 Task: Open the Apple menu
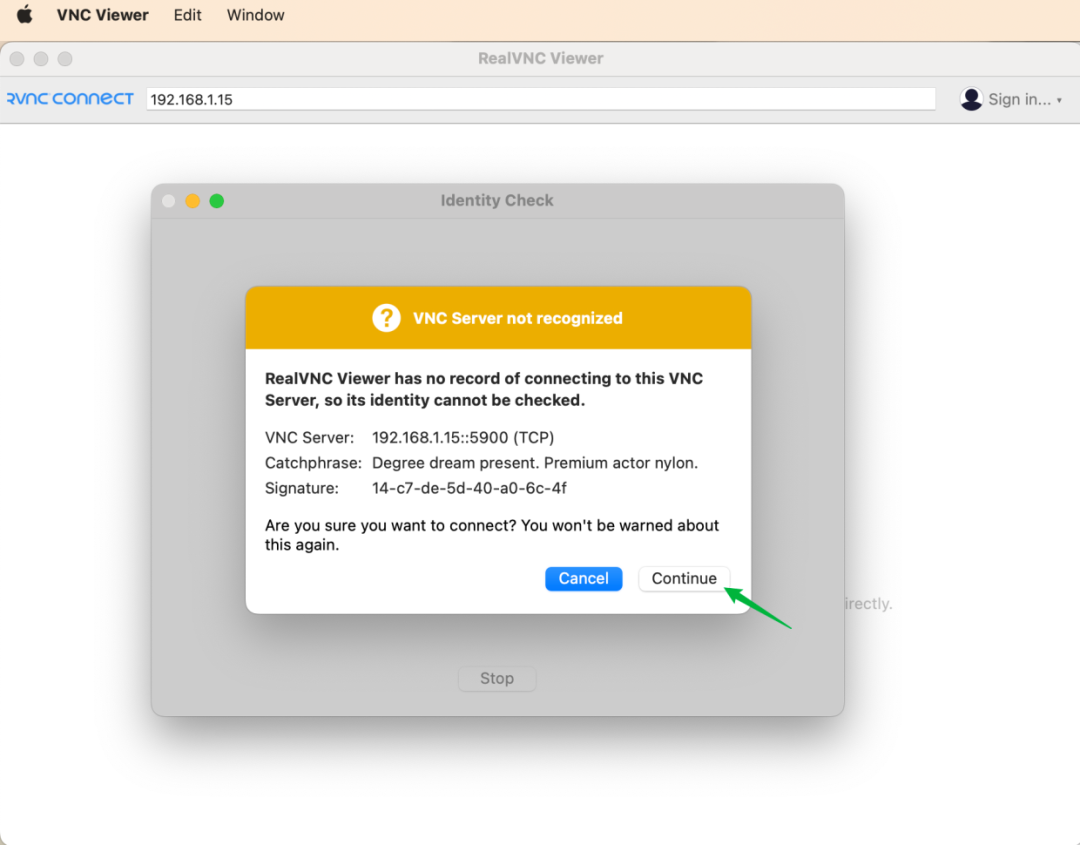coord(25,14)
